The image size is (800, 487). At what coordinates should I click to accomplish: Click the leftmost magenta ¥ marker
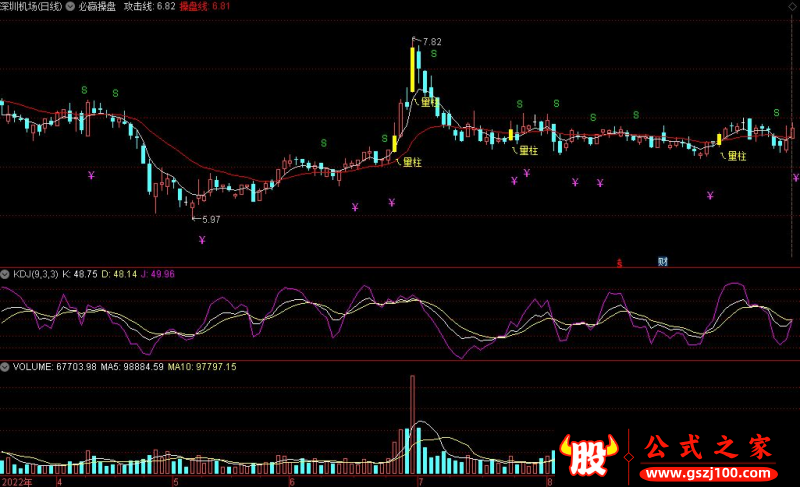91,176
